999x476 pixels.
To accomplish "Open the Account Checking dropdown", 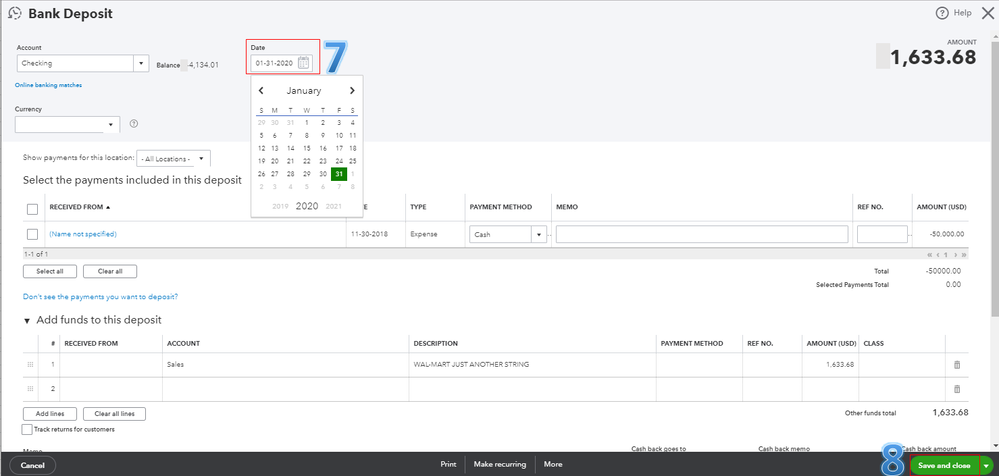I will click(x=141, y=63).
